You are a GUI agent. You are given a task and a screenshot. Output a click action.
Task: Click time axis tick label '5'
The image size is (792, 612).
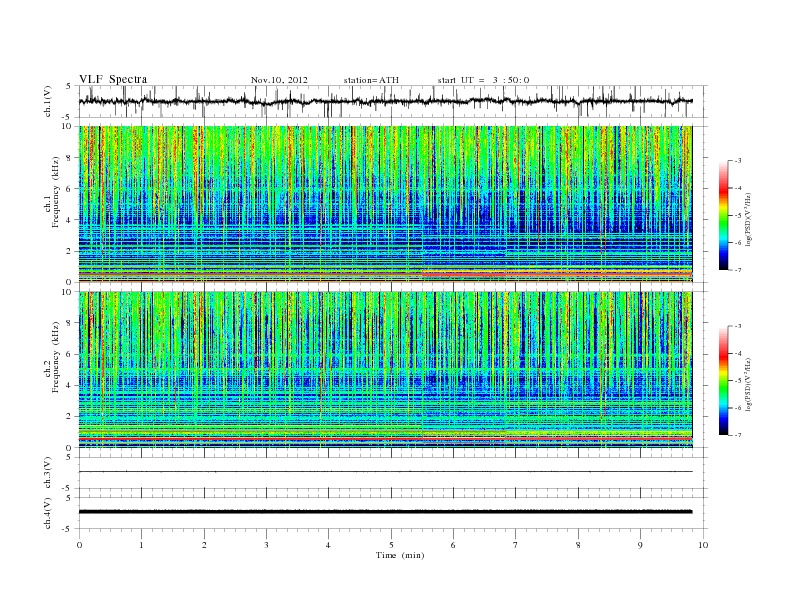tap(391, 545)
